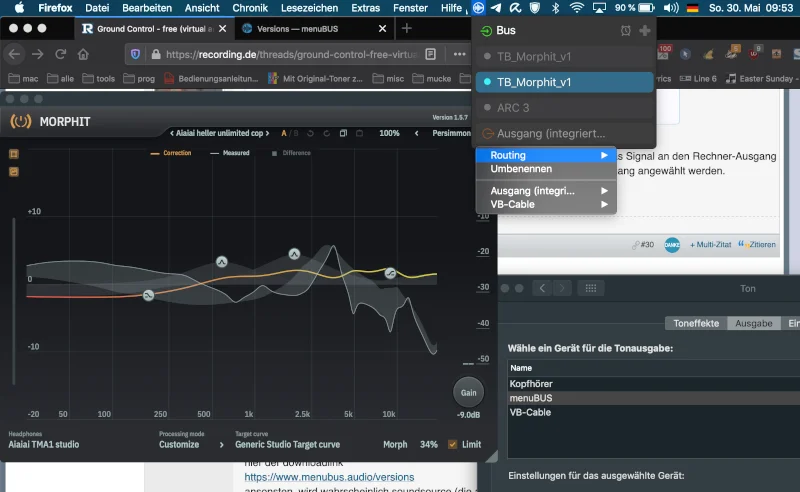Viewport: 800px width, 492px height.
Task: Click the lower orange icon in Morphit sidebar
Action: [14, 172]
